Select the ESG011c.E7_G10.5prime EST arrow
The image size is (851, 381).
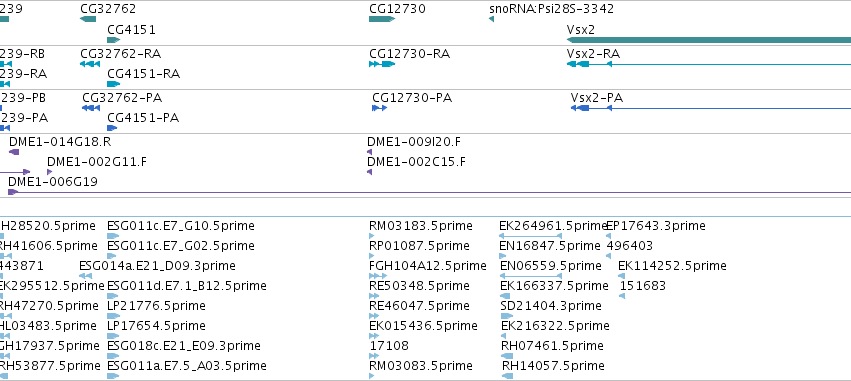point(113,236)
